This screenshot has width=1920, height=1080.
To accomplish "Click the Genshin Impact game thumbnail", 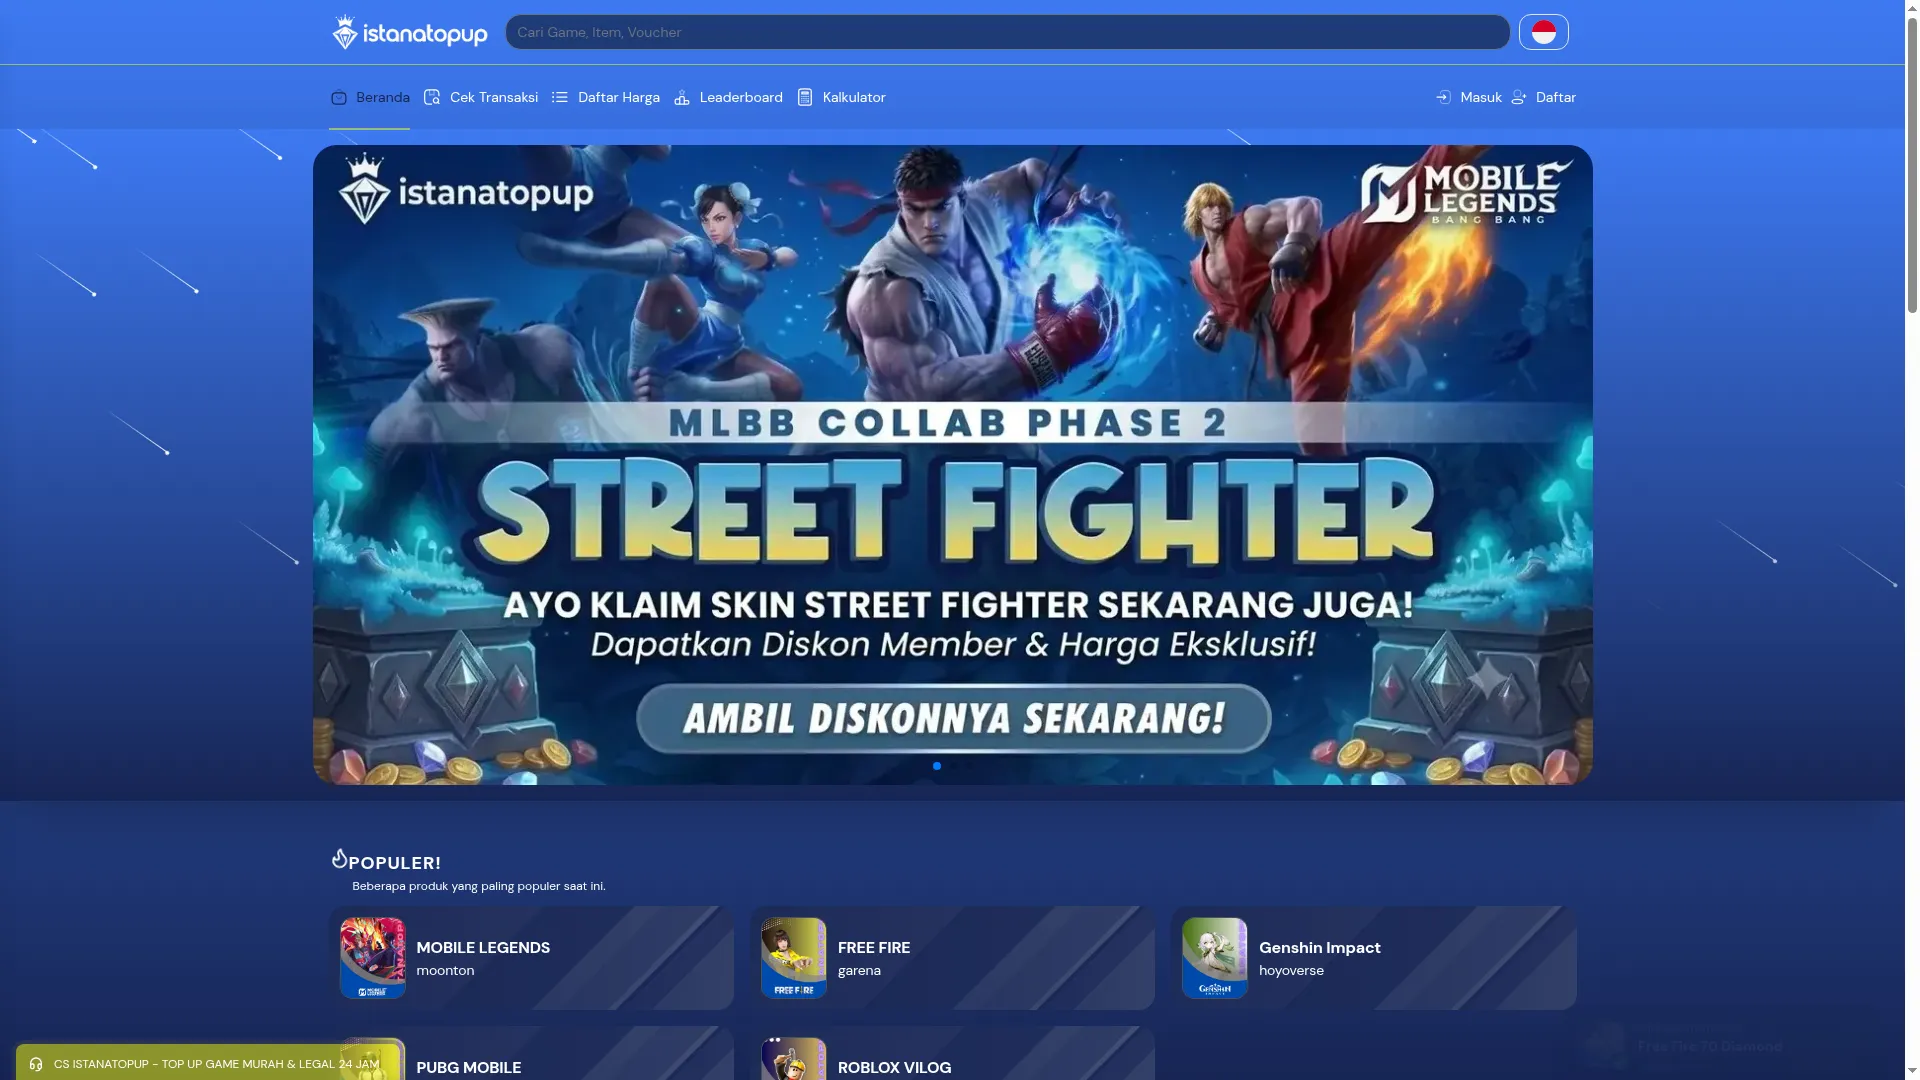I will click(x=1215, y=958).
